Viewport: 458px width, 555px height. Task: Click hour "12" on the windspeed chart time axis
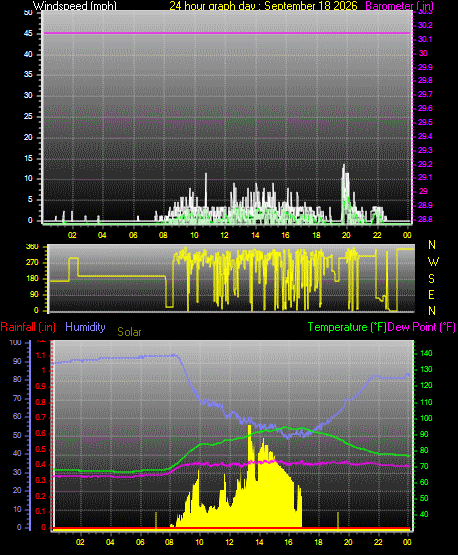(224, 235)
